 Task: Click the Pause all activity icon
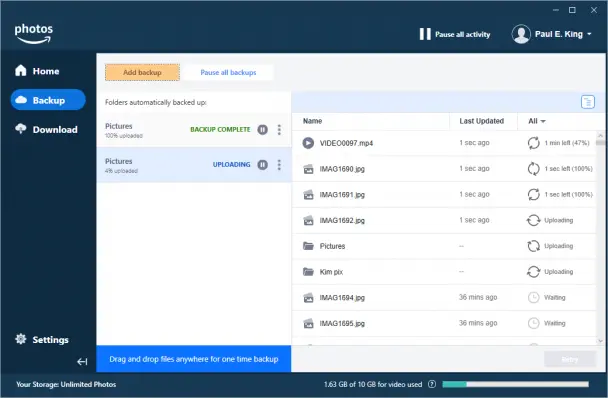pos(425,34)
